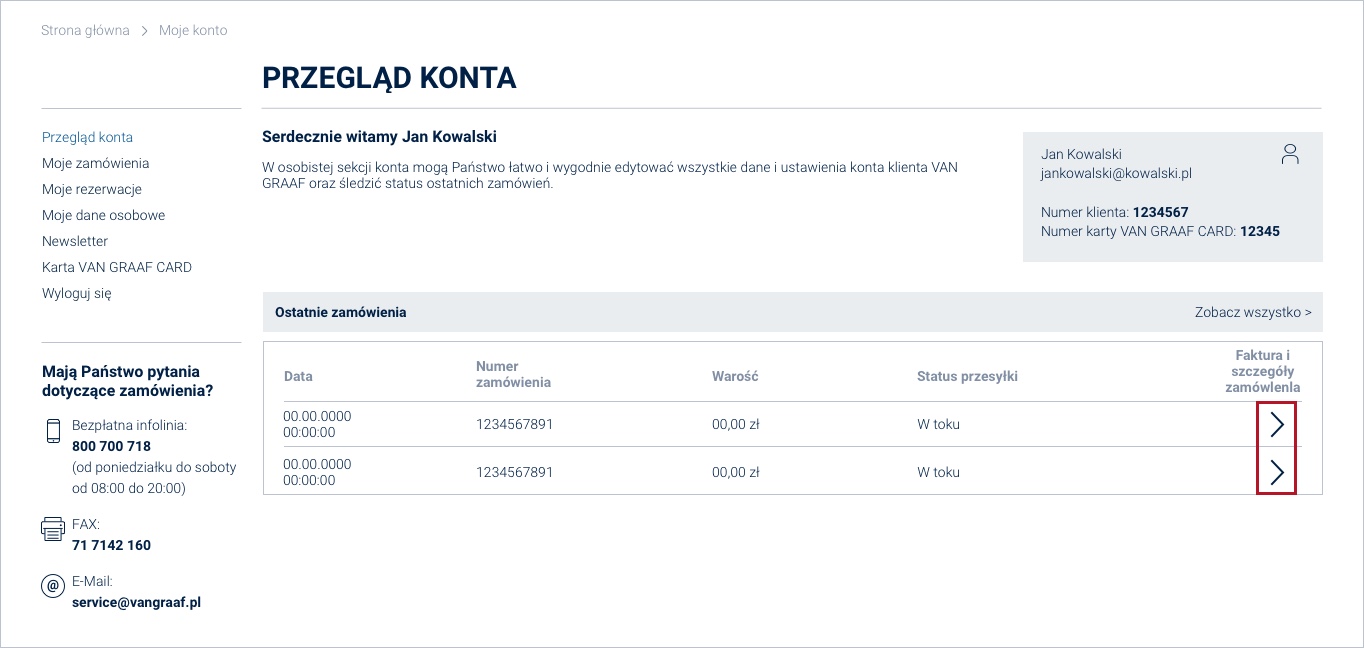This screenshot has width=1364, height=648.
Task: Click Moje konto breadcrumb
Action: click(193, 30)
